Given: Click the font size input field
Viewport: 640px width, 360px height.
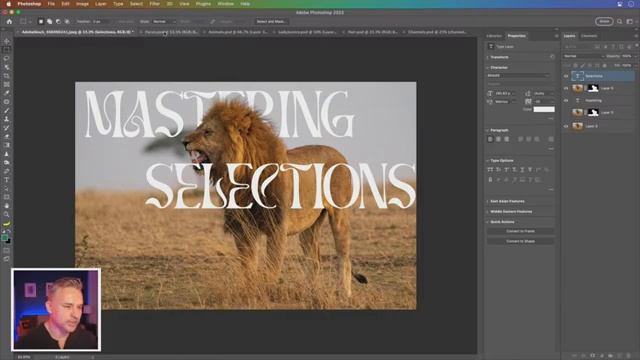Looking at the screenshot, I should [x=505, y=93].
